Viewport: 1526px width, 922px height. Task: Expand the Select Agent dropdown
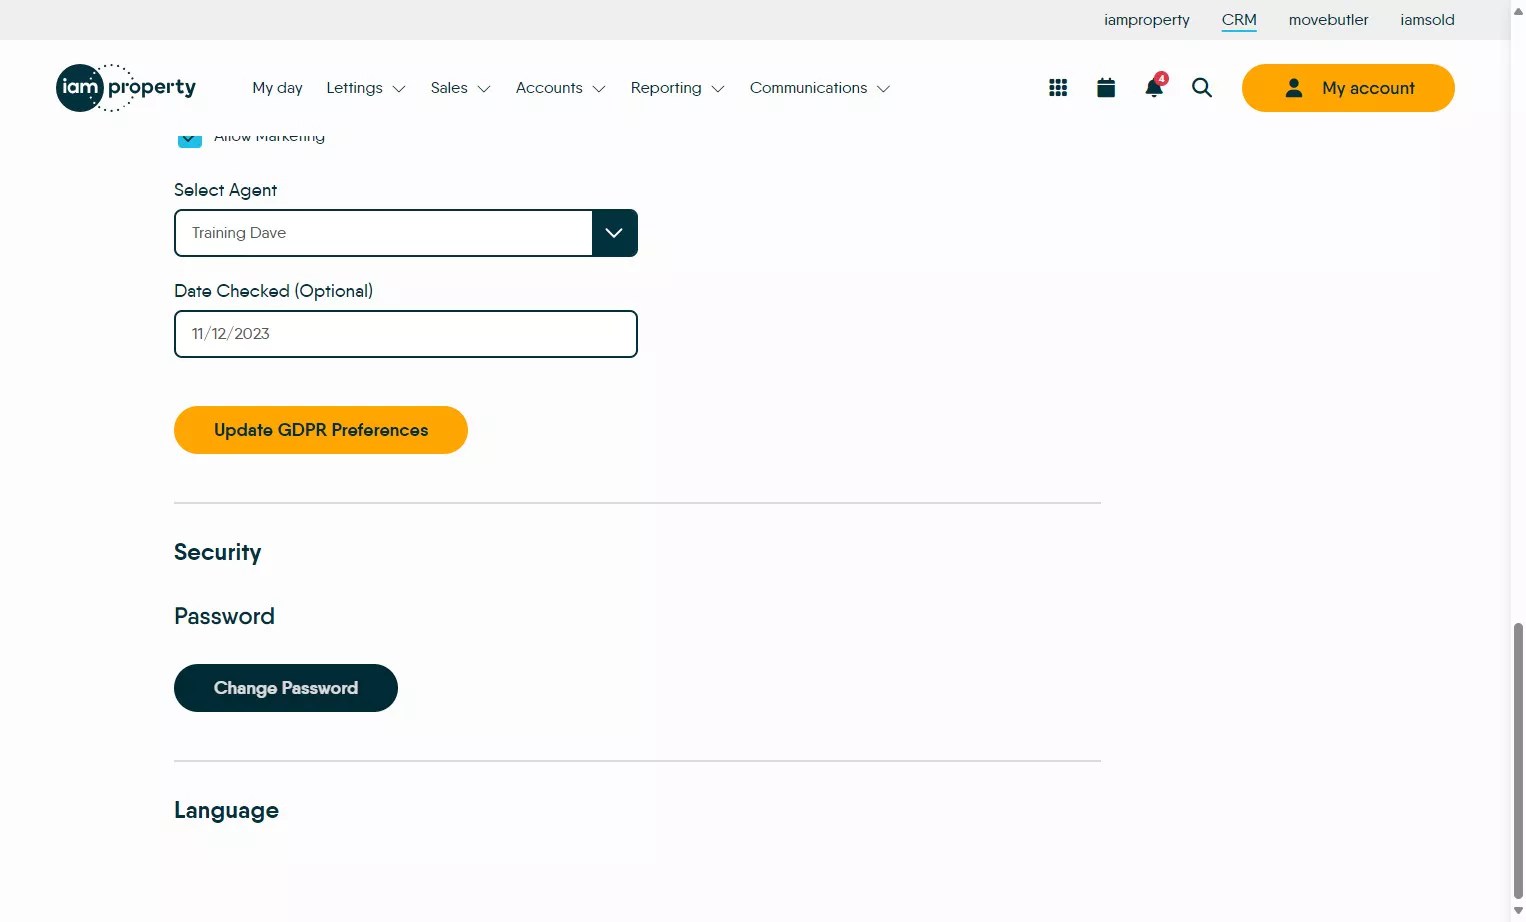613,232
